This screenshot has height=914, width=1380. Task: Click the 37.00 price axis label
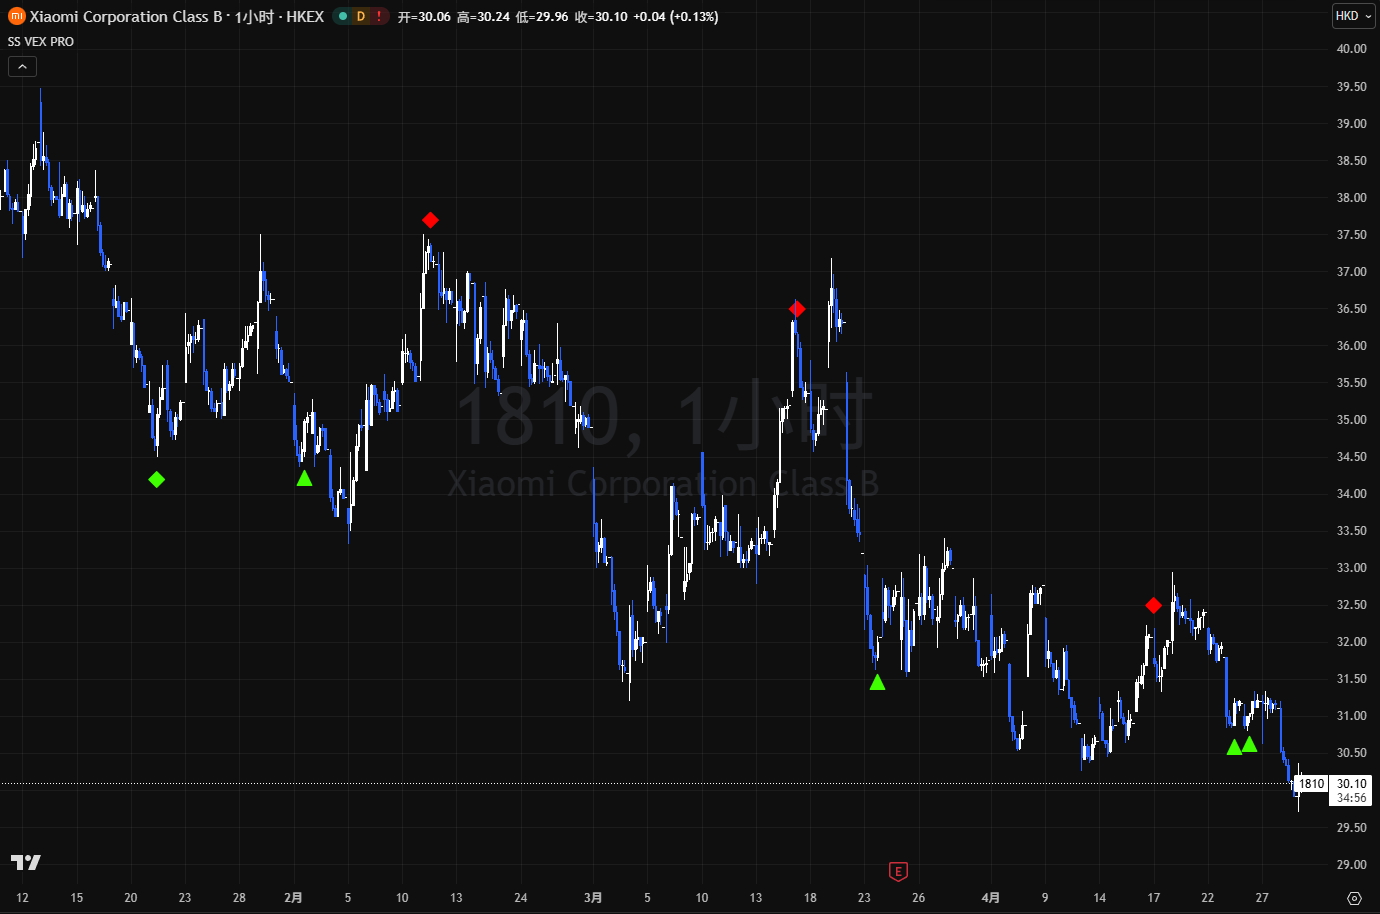1351,272
